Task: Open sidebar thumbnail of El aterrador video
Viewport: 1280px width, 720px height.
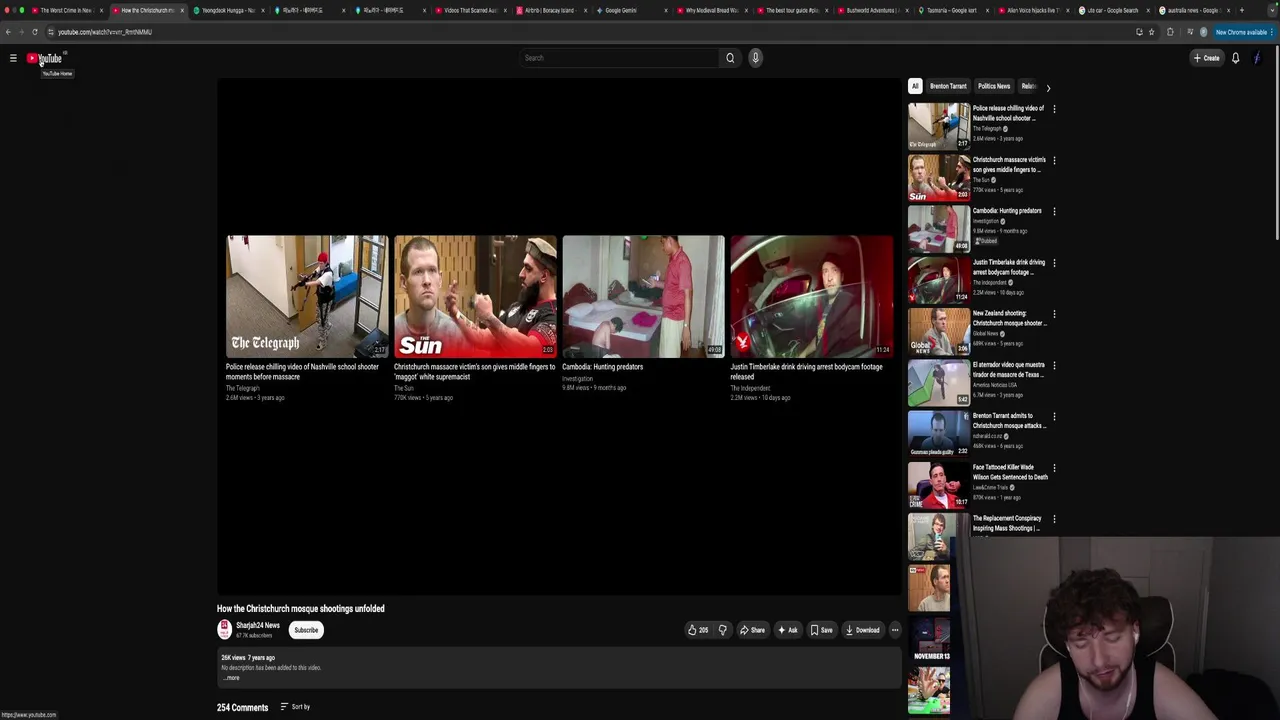Action: point(939,382)
